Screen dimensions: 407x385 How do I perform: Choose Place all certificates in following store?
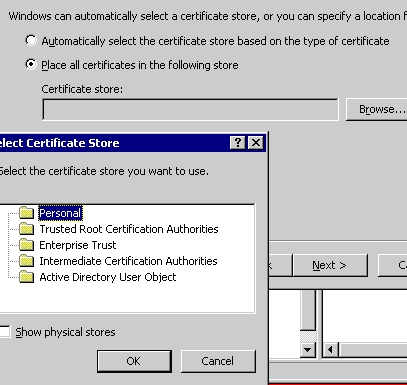coord(31,64)
